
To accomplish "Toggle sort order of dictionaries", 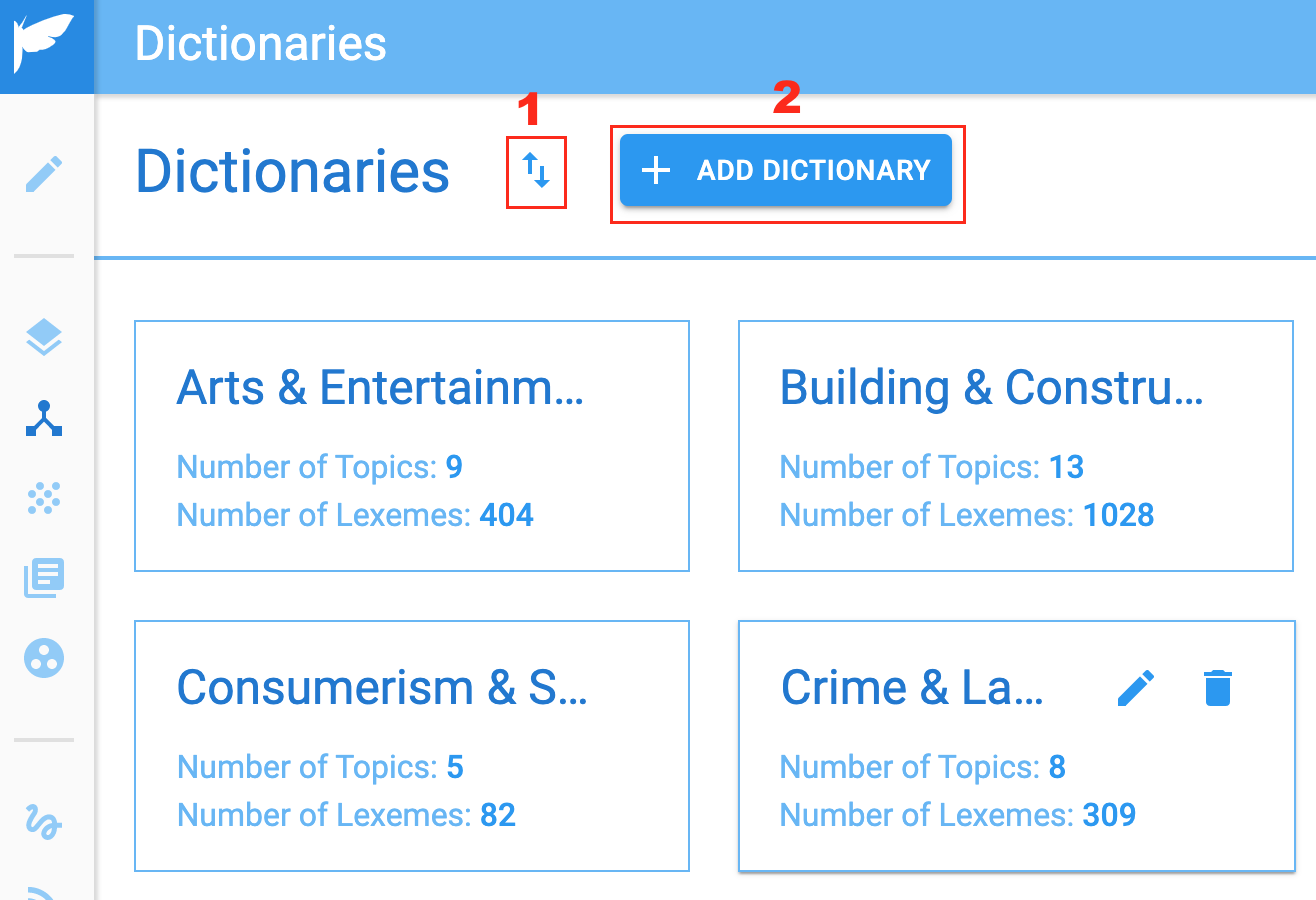I will [x=537, y=172].
